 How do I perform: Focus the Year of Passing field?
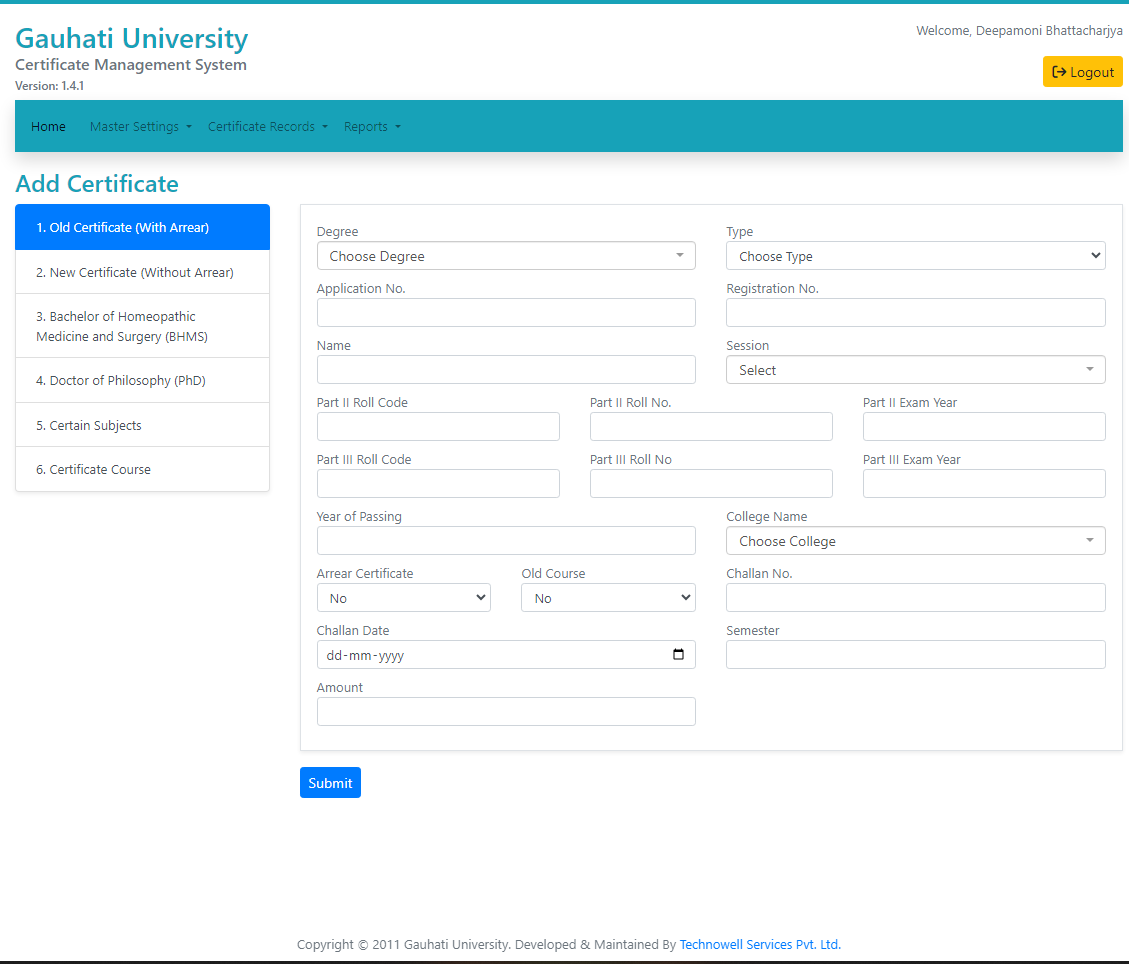(506, 541)
